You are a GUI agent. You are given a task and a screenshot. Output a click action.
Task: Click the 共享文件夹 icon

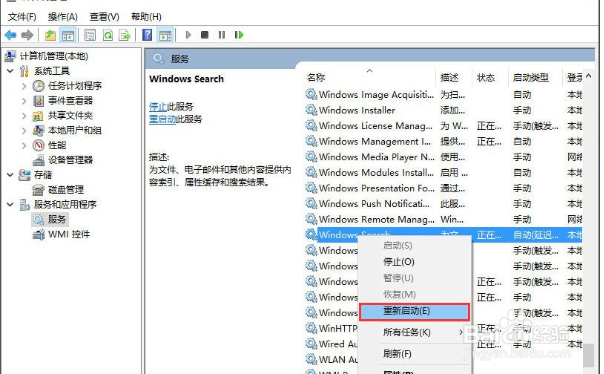[38, 116]
